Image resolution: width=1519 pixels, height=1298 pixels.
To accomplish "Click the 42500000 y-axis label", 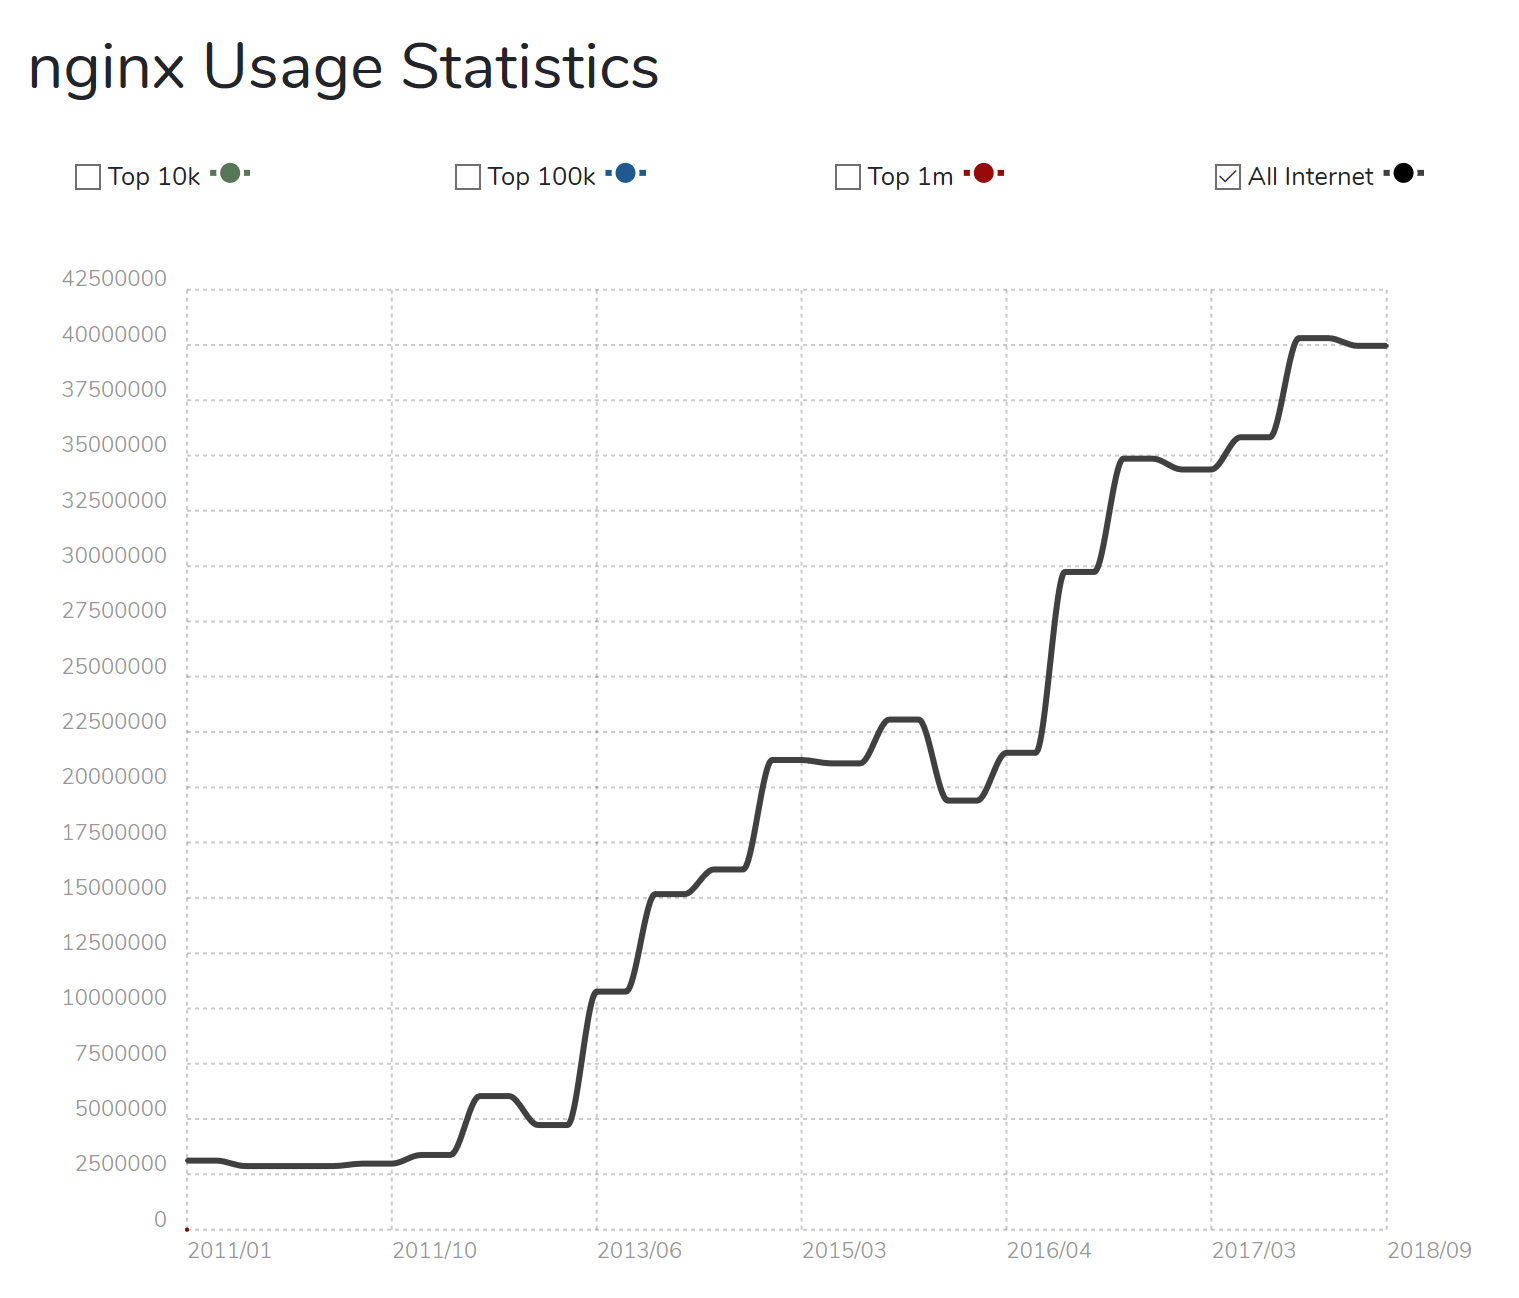I will [114, 279].
